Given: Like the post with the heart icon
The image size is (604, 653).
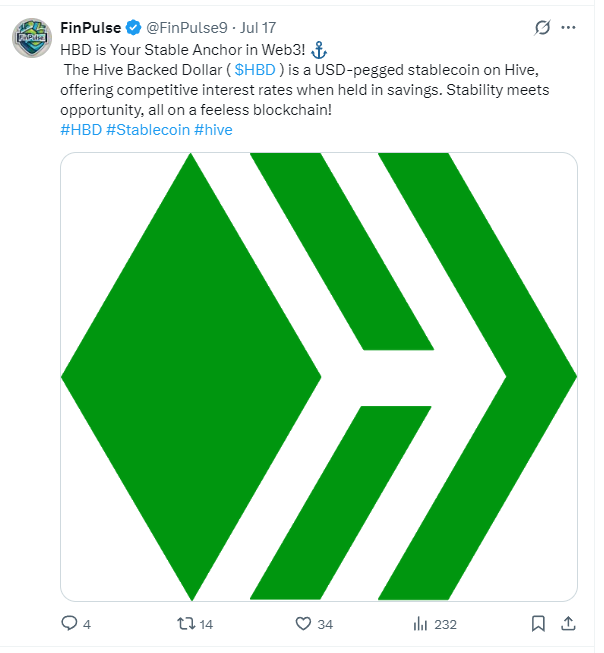Looking at the screenshot, I should point(303,623).
